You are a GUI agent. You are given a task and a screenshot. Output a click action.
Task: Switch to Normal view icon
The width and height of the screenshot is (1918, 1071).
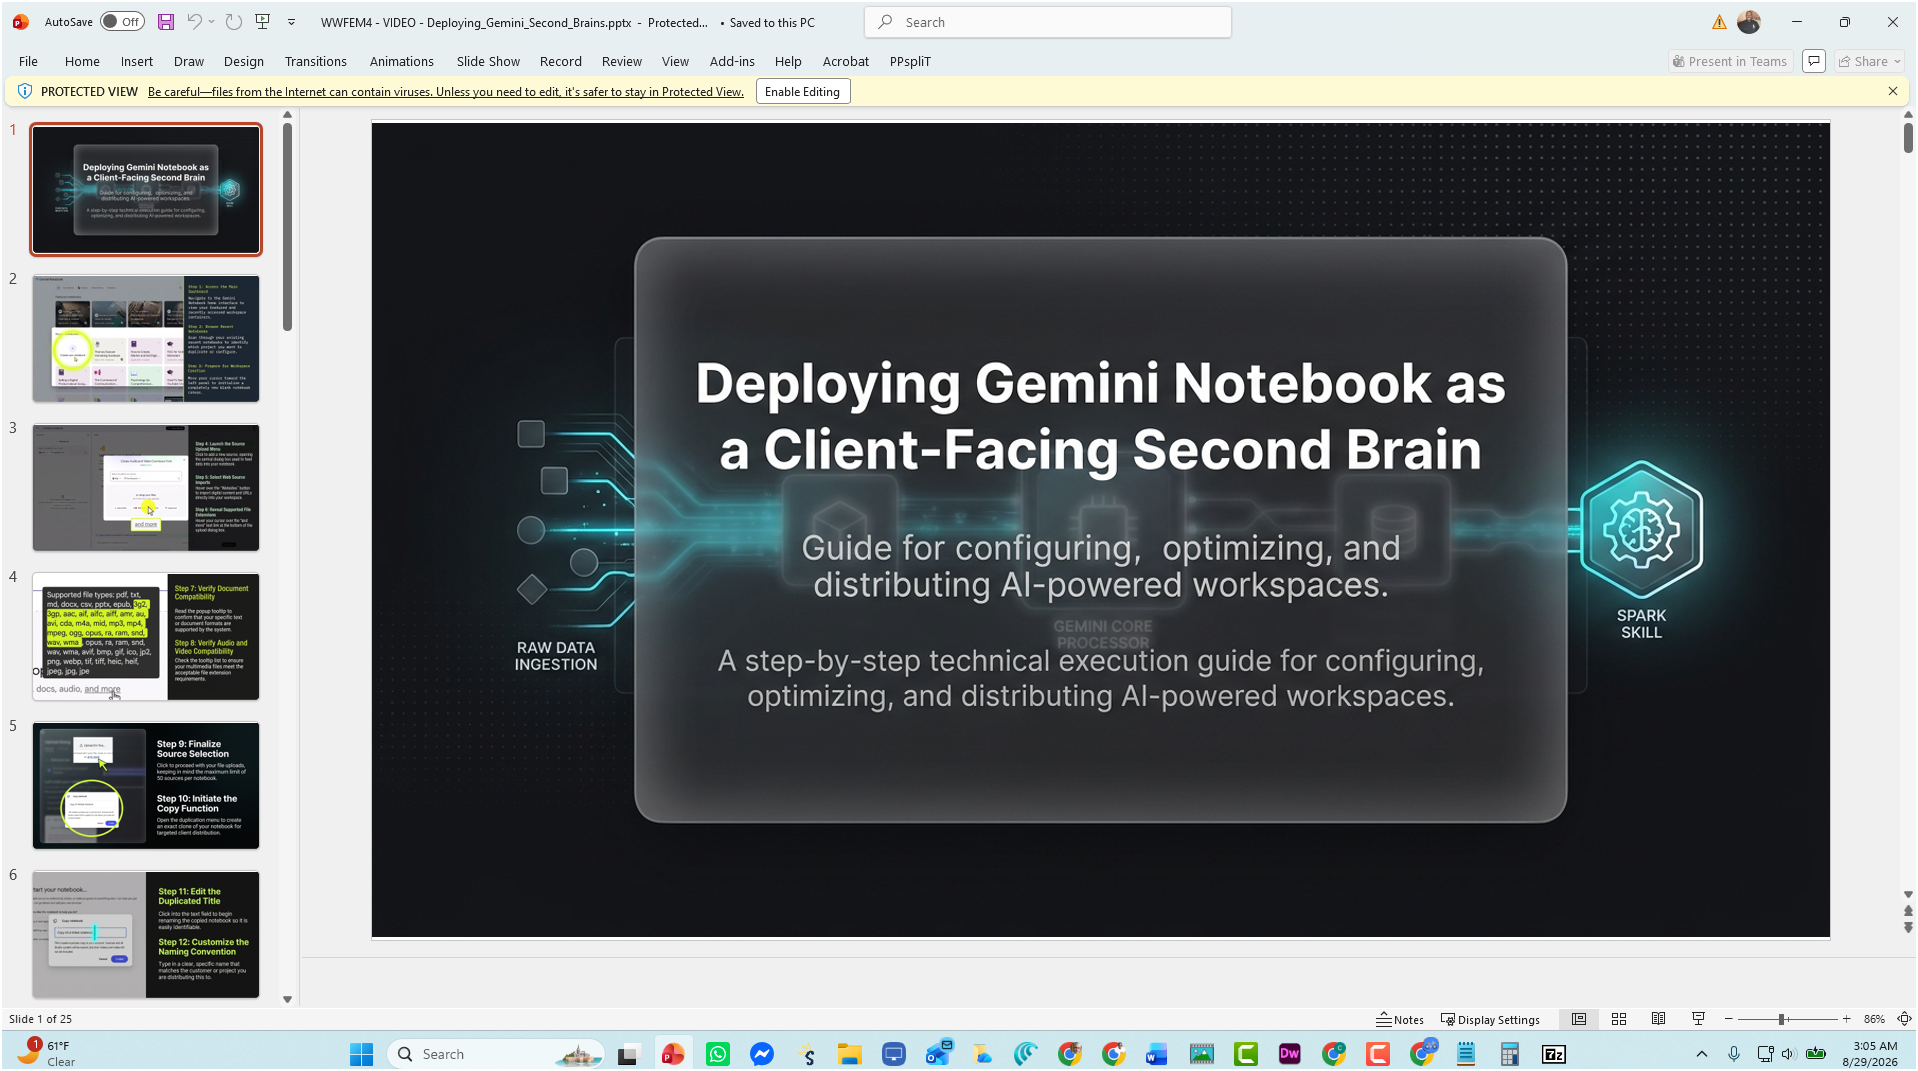[x=1578, y=1019]
